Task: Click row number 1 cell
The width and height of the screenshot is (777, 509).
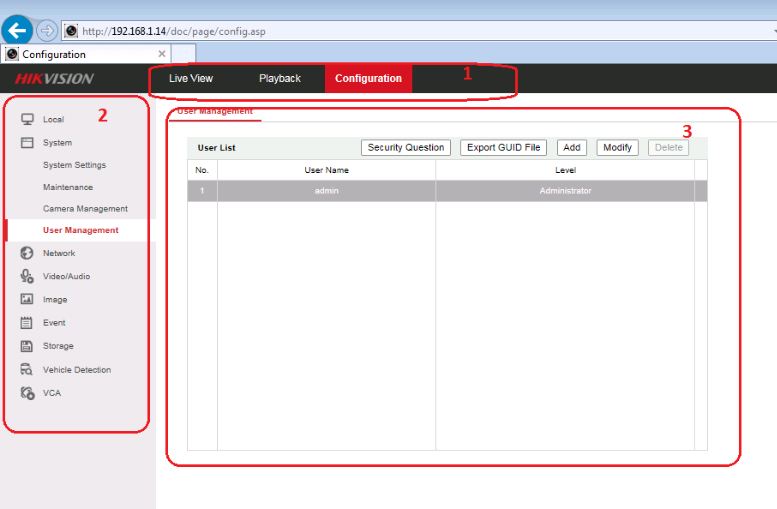Action: coord(202,191)
